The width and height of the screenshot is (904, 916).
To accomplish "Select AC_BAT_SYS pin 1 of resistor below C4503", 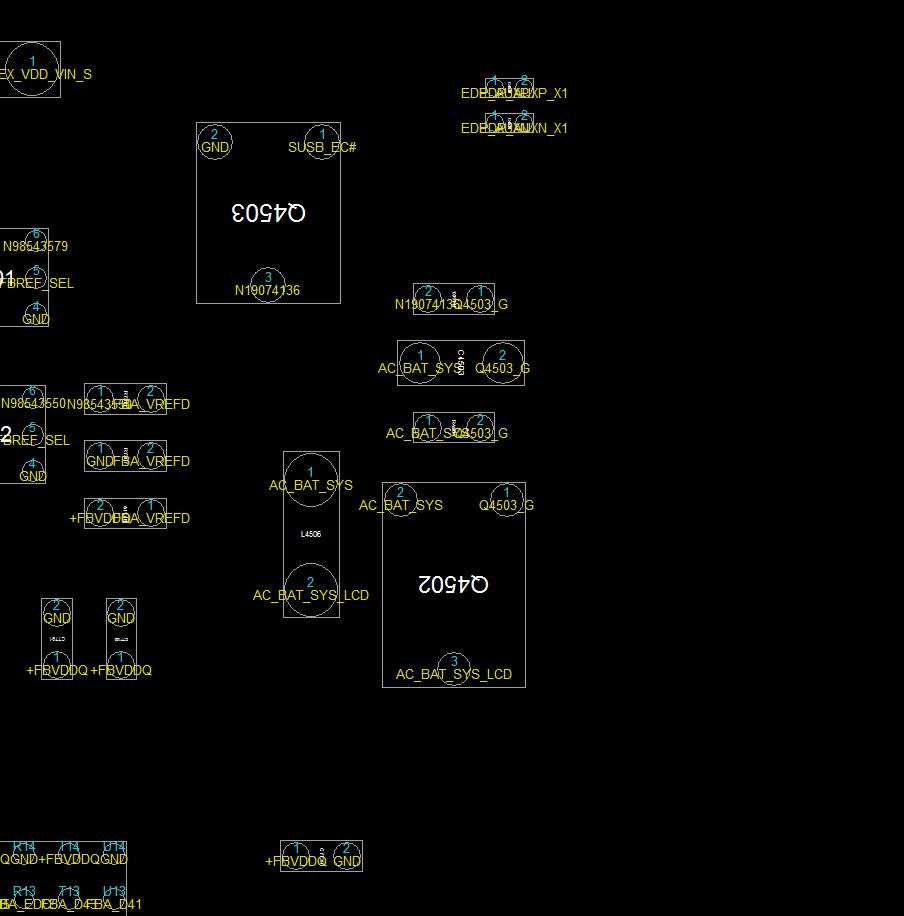I will point(428,428).
